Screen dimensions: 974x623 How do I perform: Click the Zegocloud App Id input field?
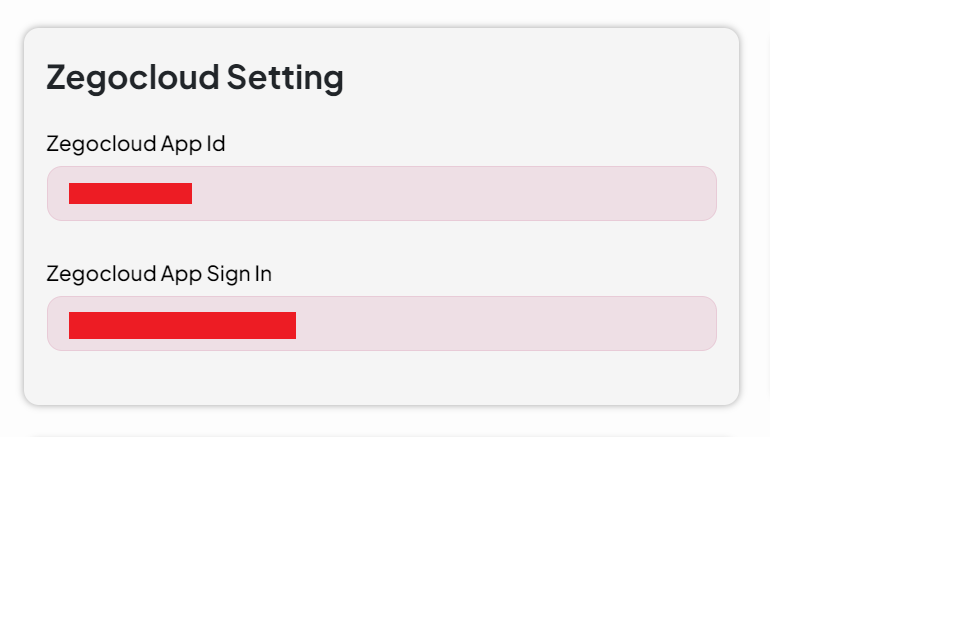click(x=381, y=193)
